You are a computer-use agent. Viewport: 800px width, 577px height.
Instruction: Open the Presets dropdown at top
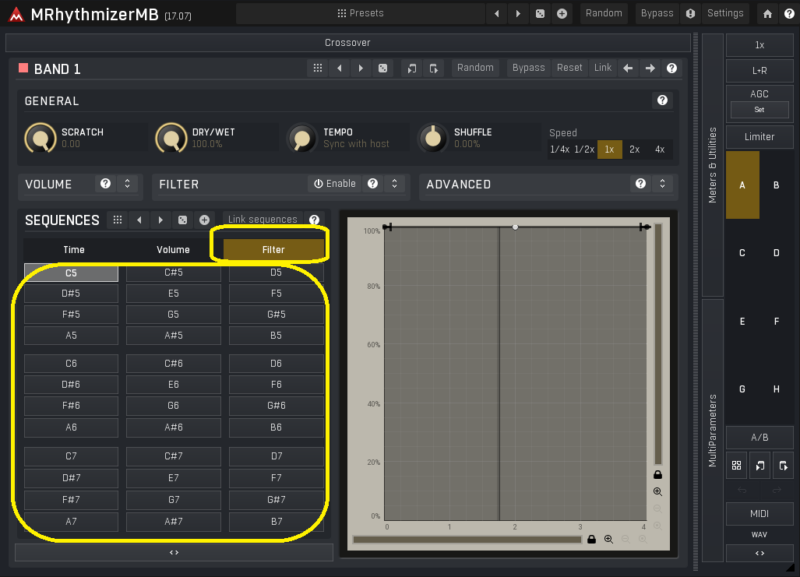point(360,14)
